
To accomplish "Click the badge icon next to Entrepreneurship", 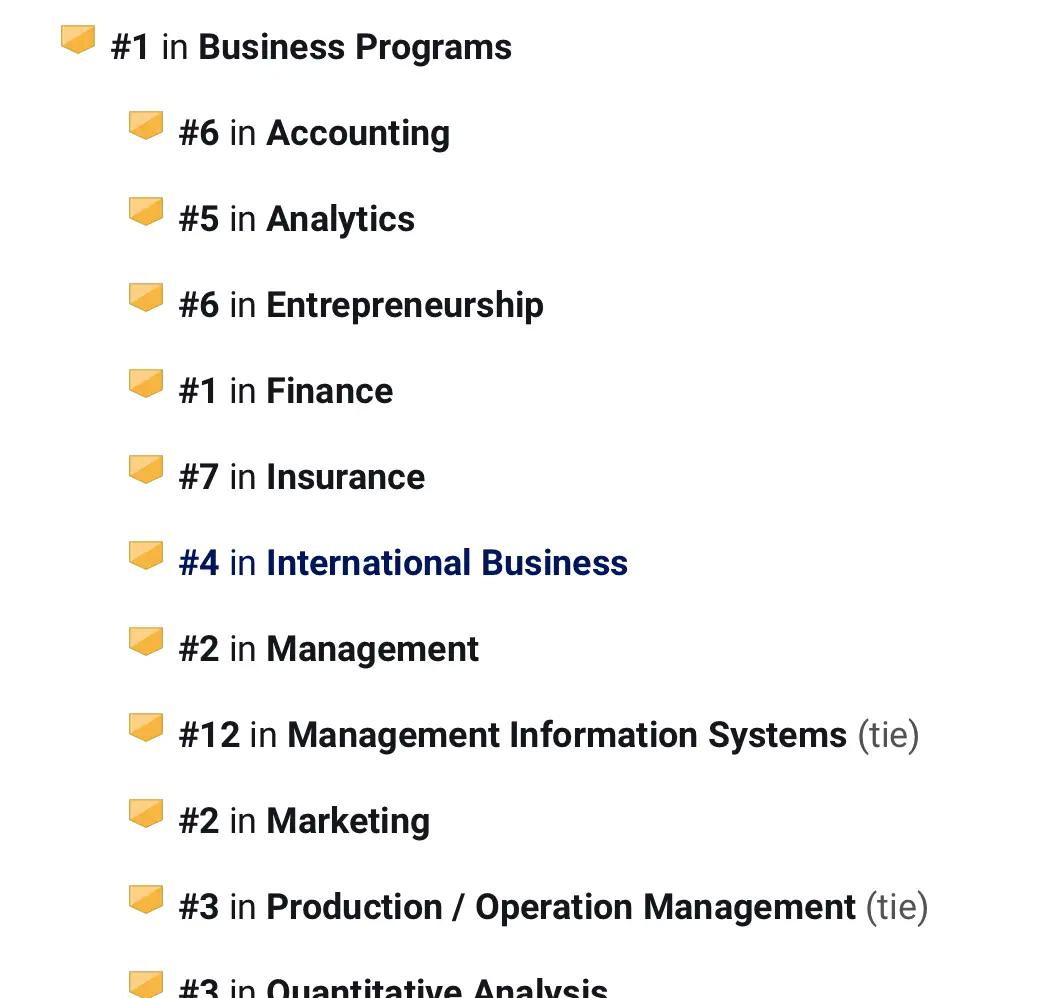I will [x=146, y=297].
